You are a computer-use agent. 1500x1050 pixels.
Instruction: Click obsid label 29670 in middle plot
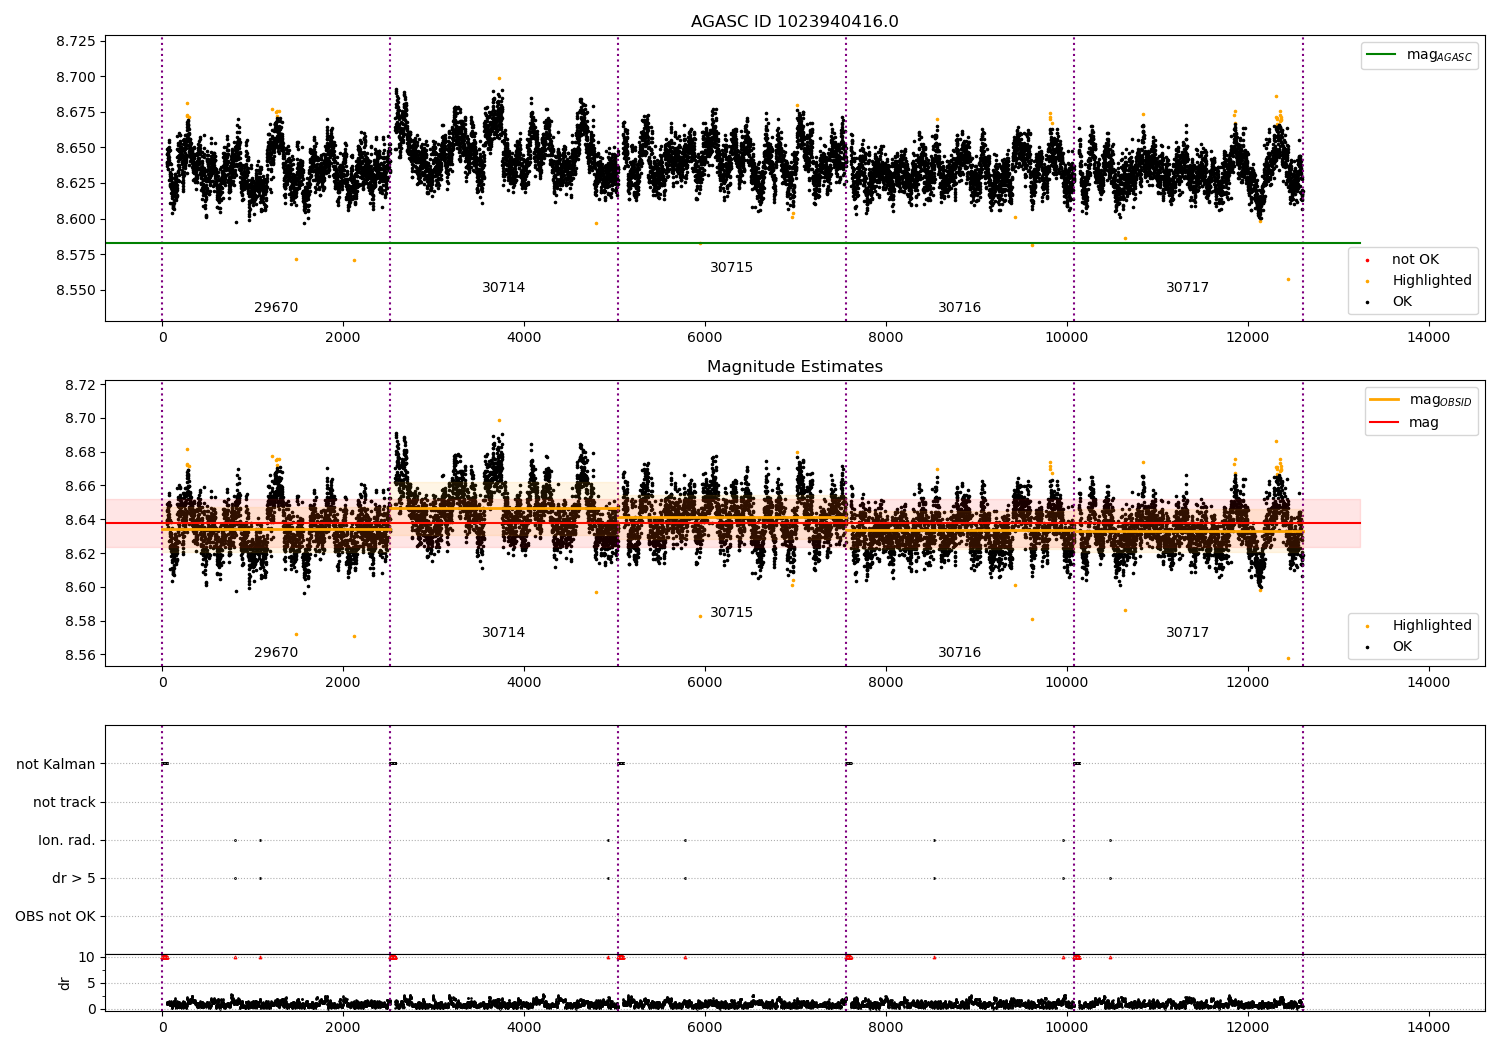[276, 653]
